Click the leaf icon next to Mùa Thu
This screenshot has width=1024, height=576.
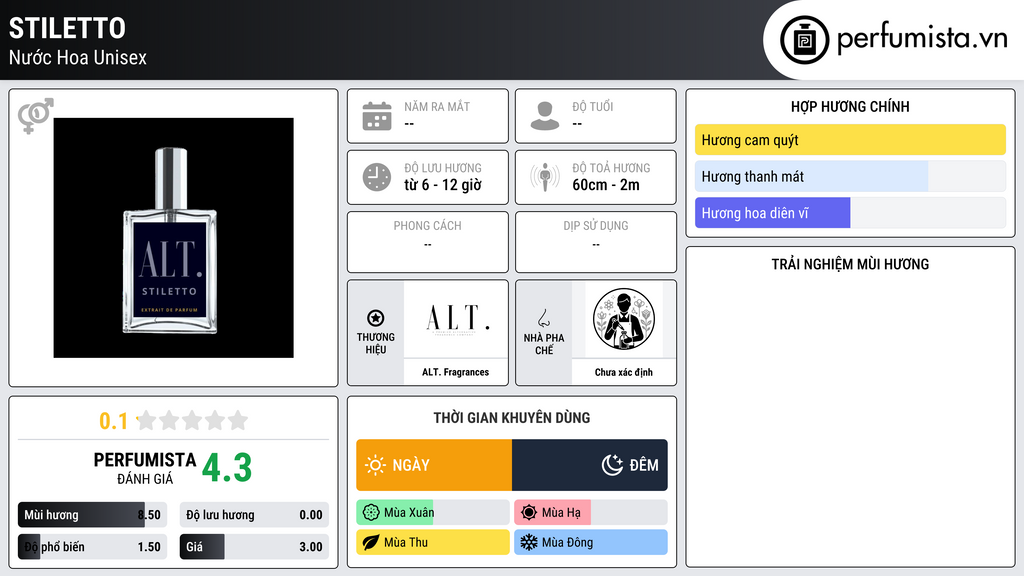tap(371, 542)
